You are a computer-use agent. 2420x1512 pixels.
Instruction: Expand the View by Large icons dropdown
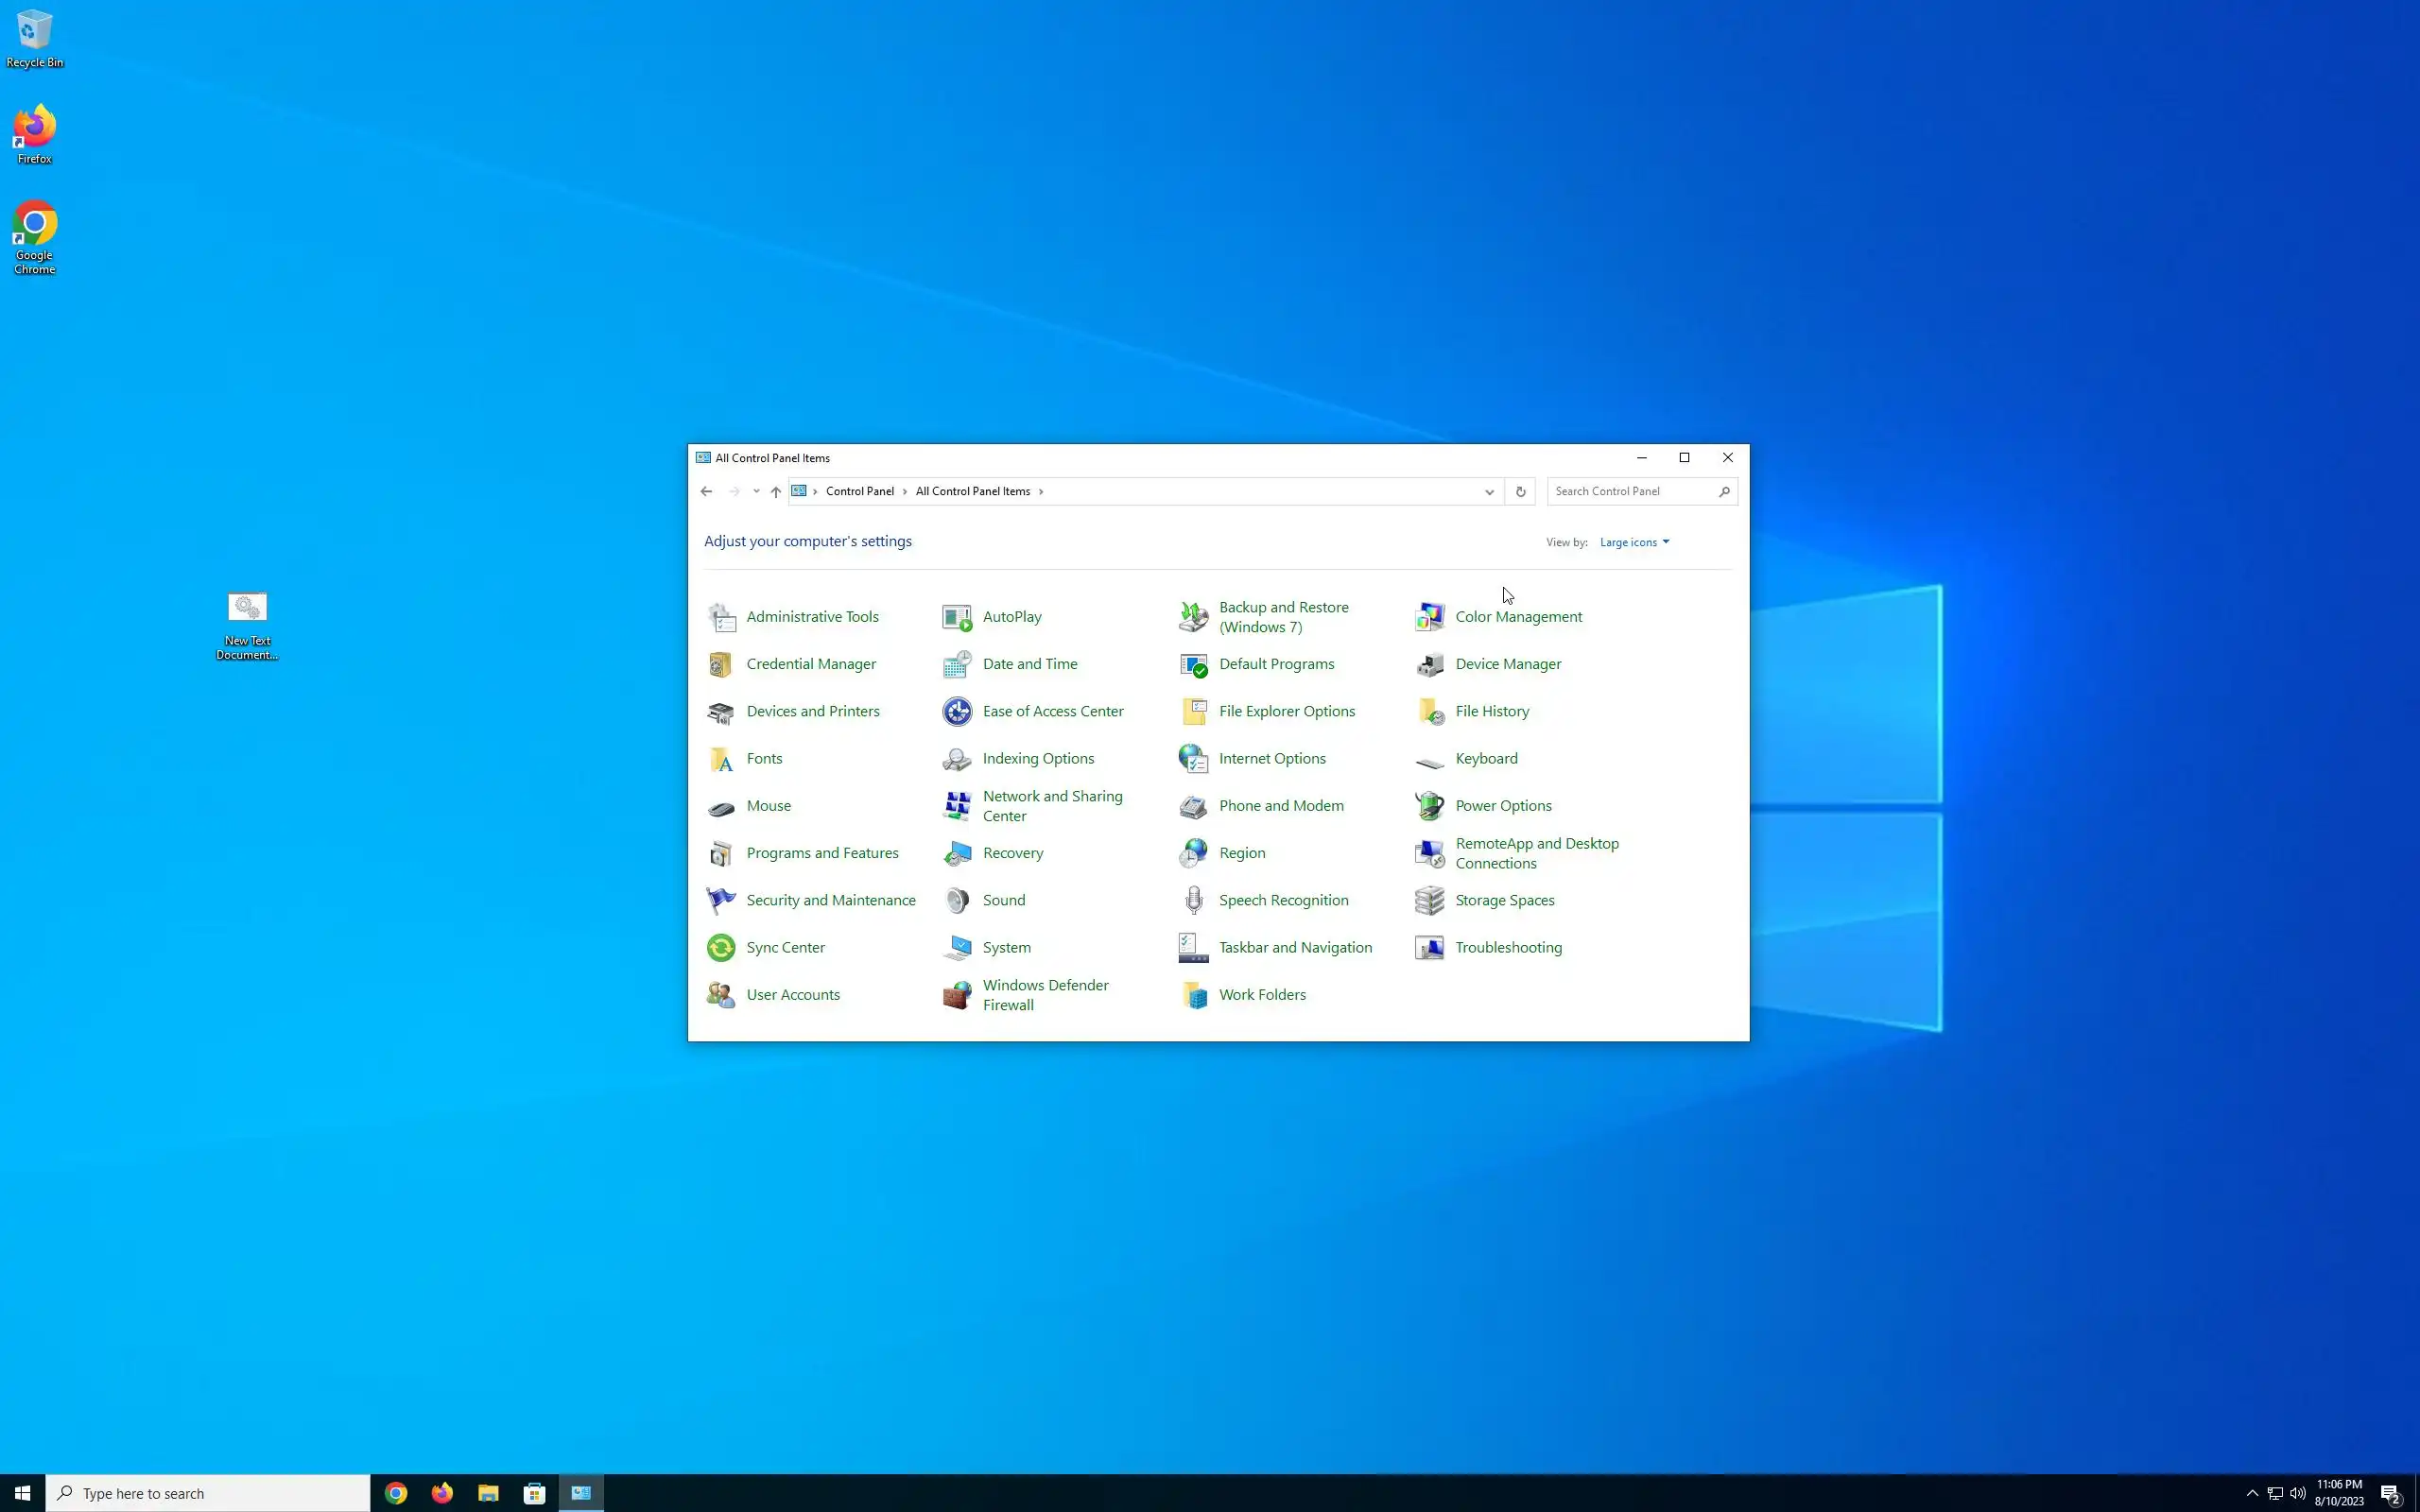(1634, 542)
